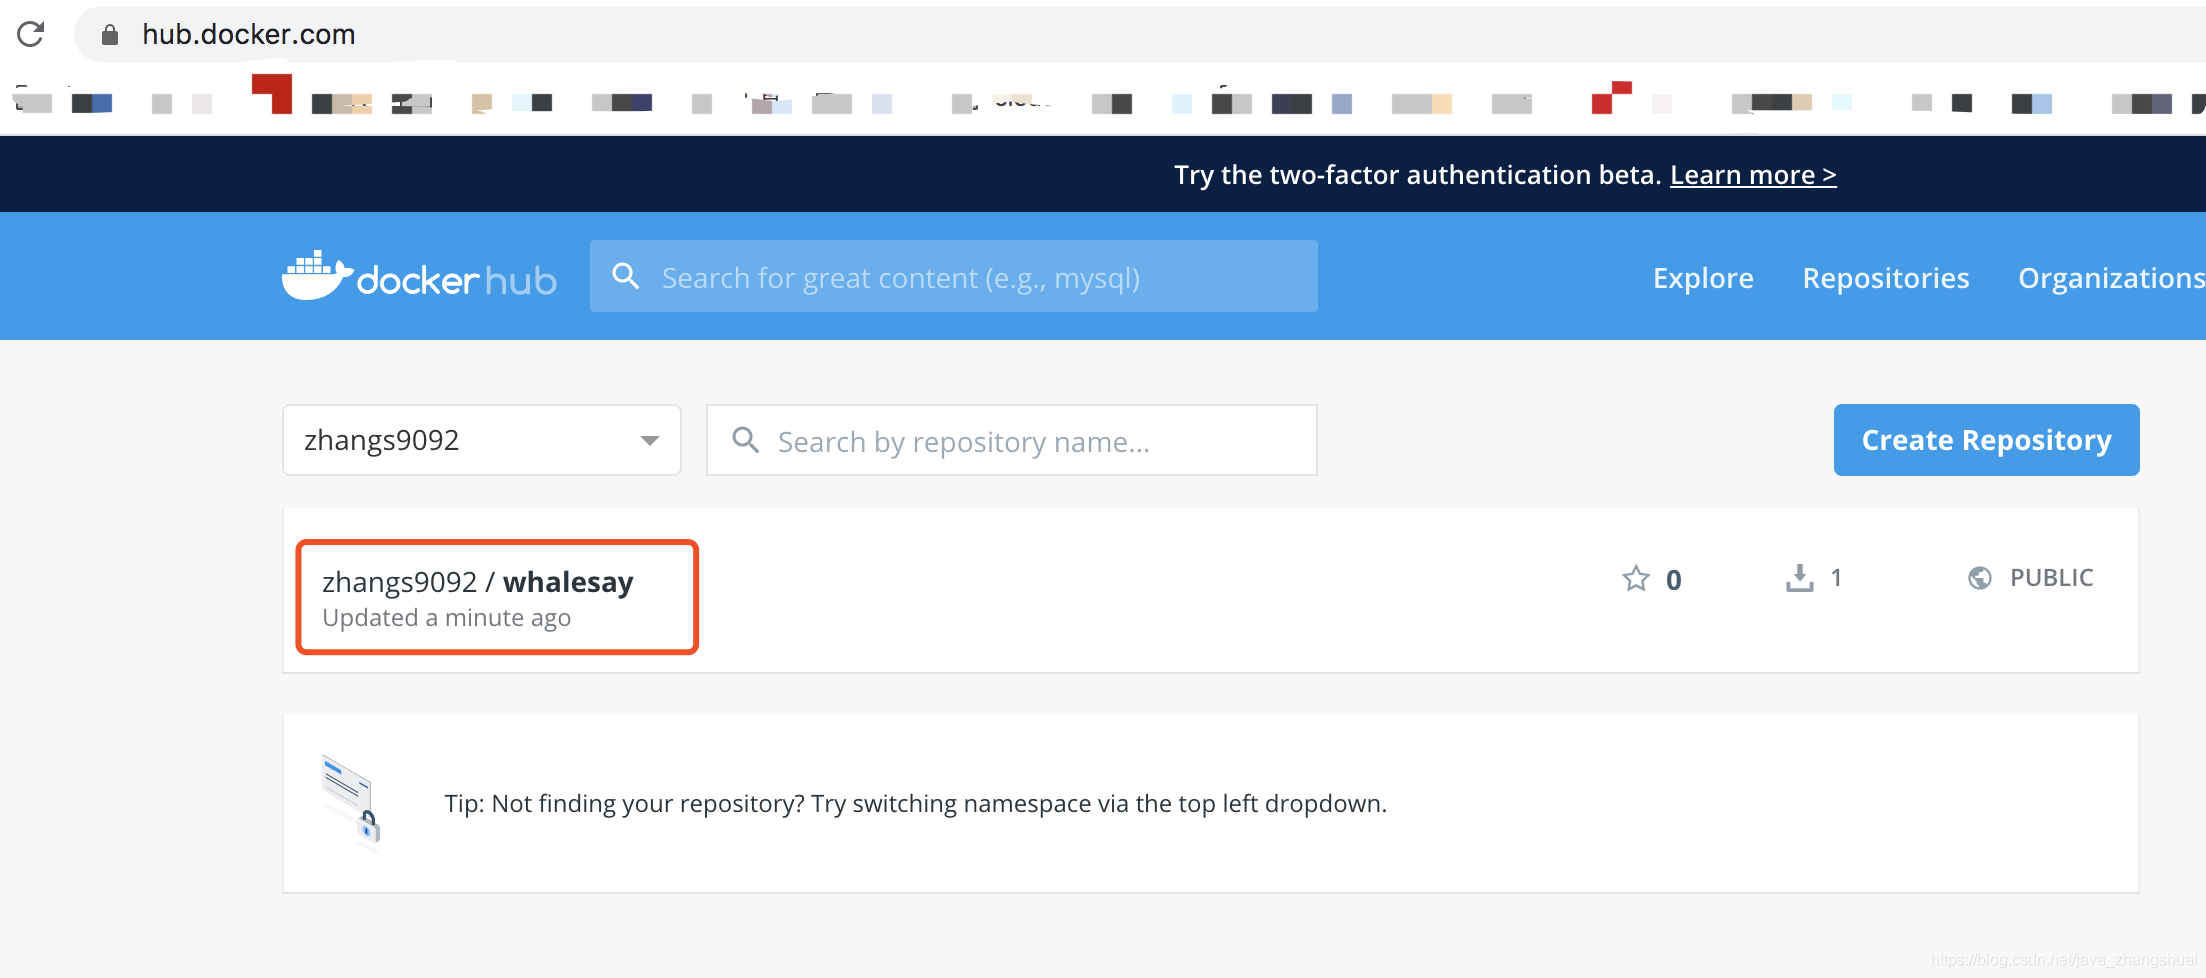
Task: Click the star icon on whalesay row
Action: point(1636,578)
